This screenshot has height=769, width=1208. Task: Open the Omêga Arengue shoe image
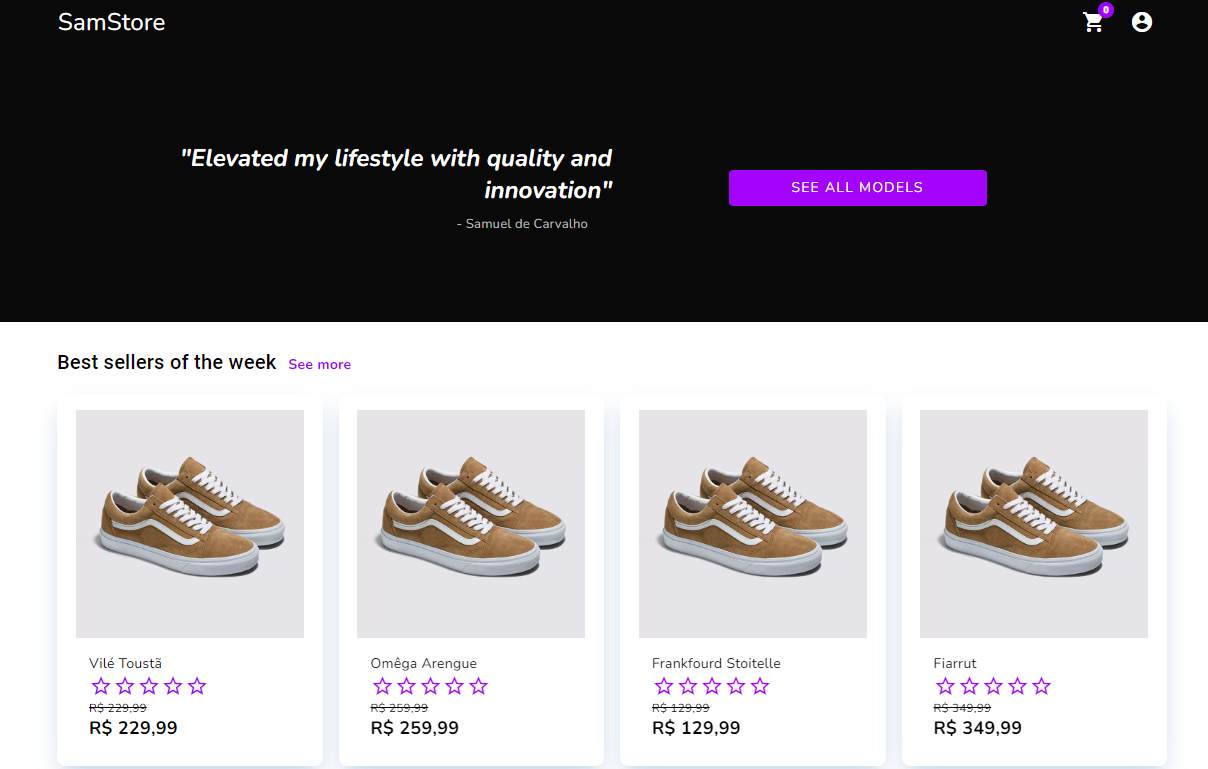tap(471, 524)
